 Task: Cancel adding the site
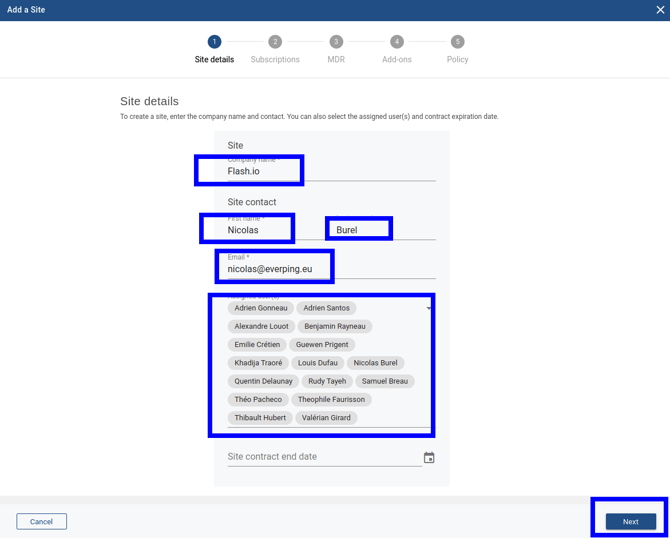(x=41, y=521)
